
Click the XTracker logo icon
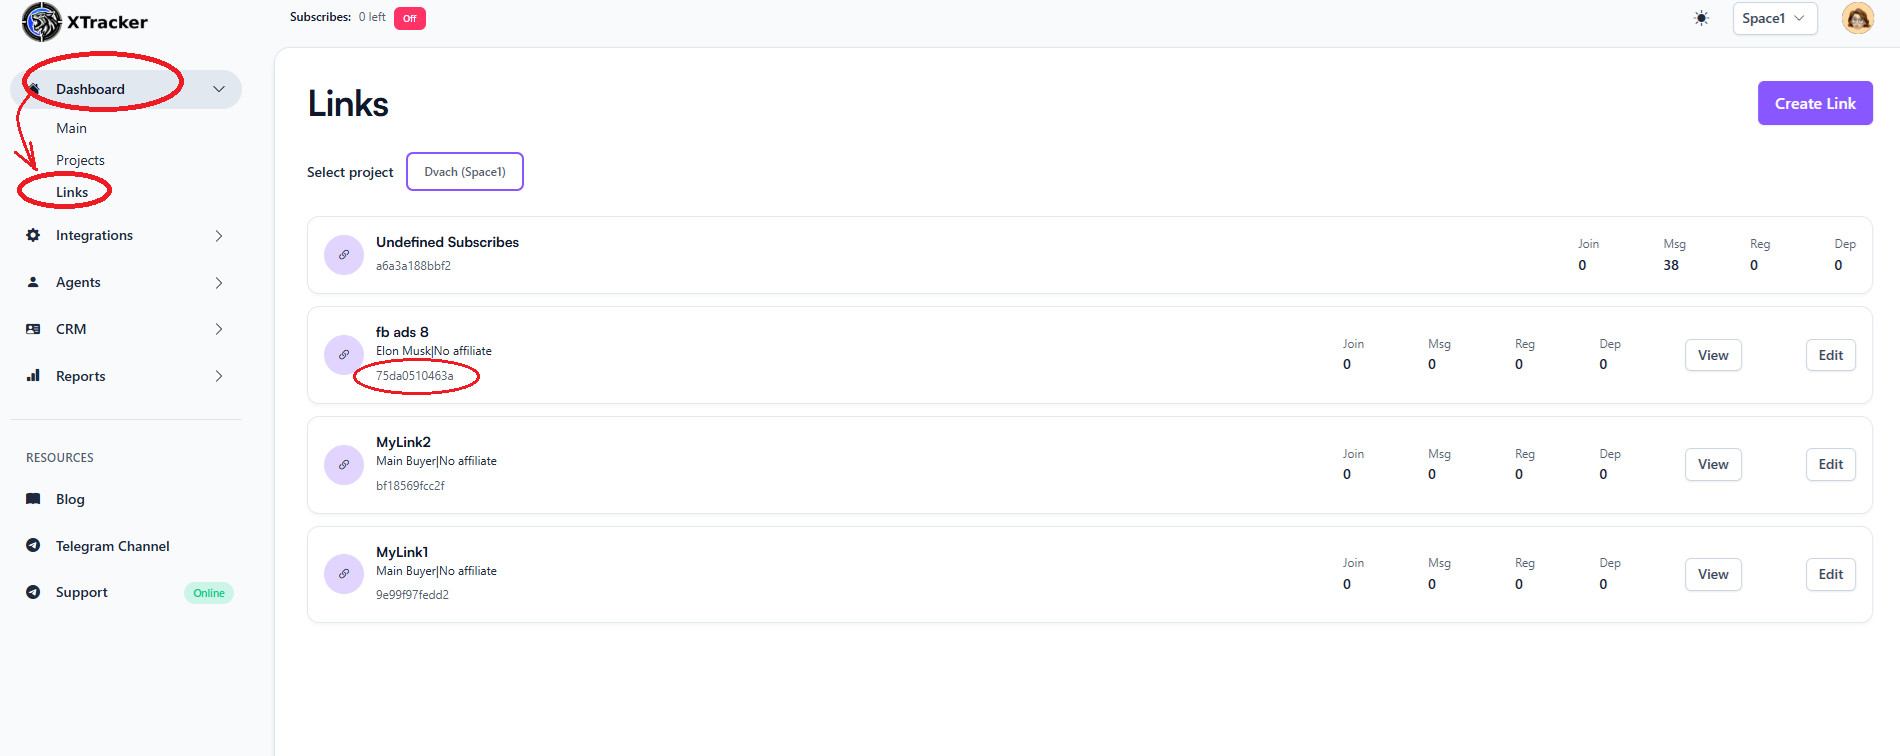[x=42, y=22]
